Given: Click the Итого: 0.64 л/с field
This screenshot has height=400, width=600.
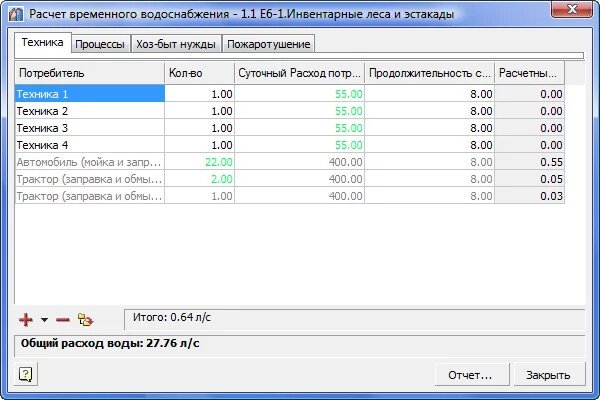Looking at the screenshot, I should click(355, 319).
